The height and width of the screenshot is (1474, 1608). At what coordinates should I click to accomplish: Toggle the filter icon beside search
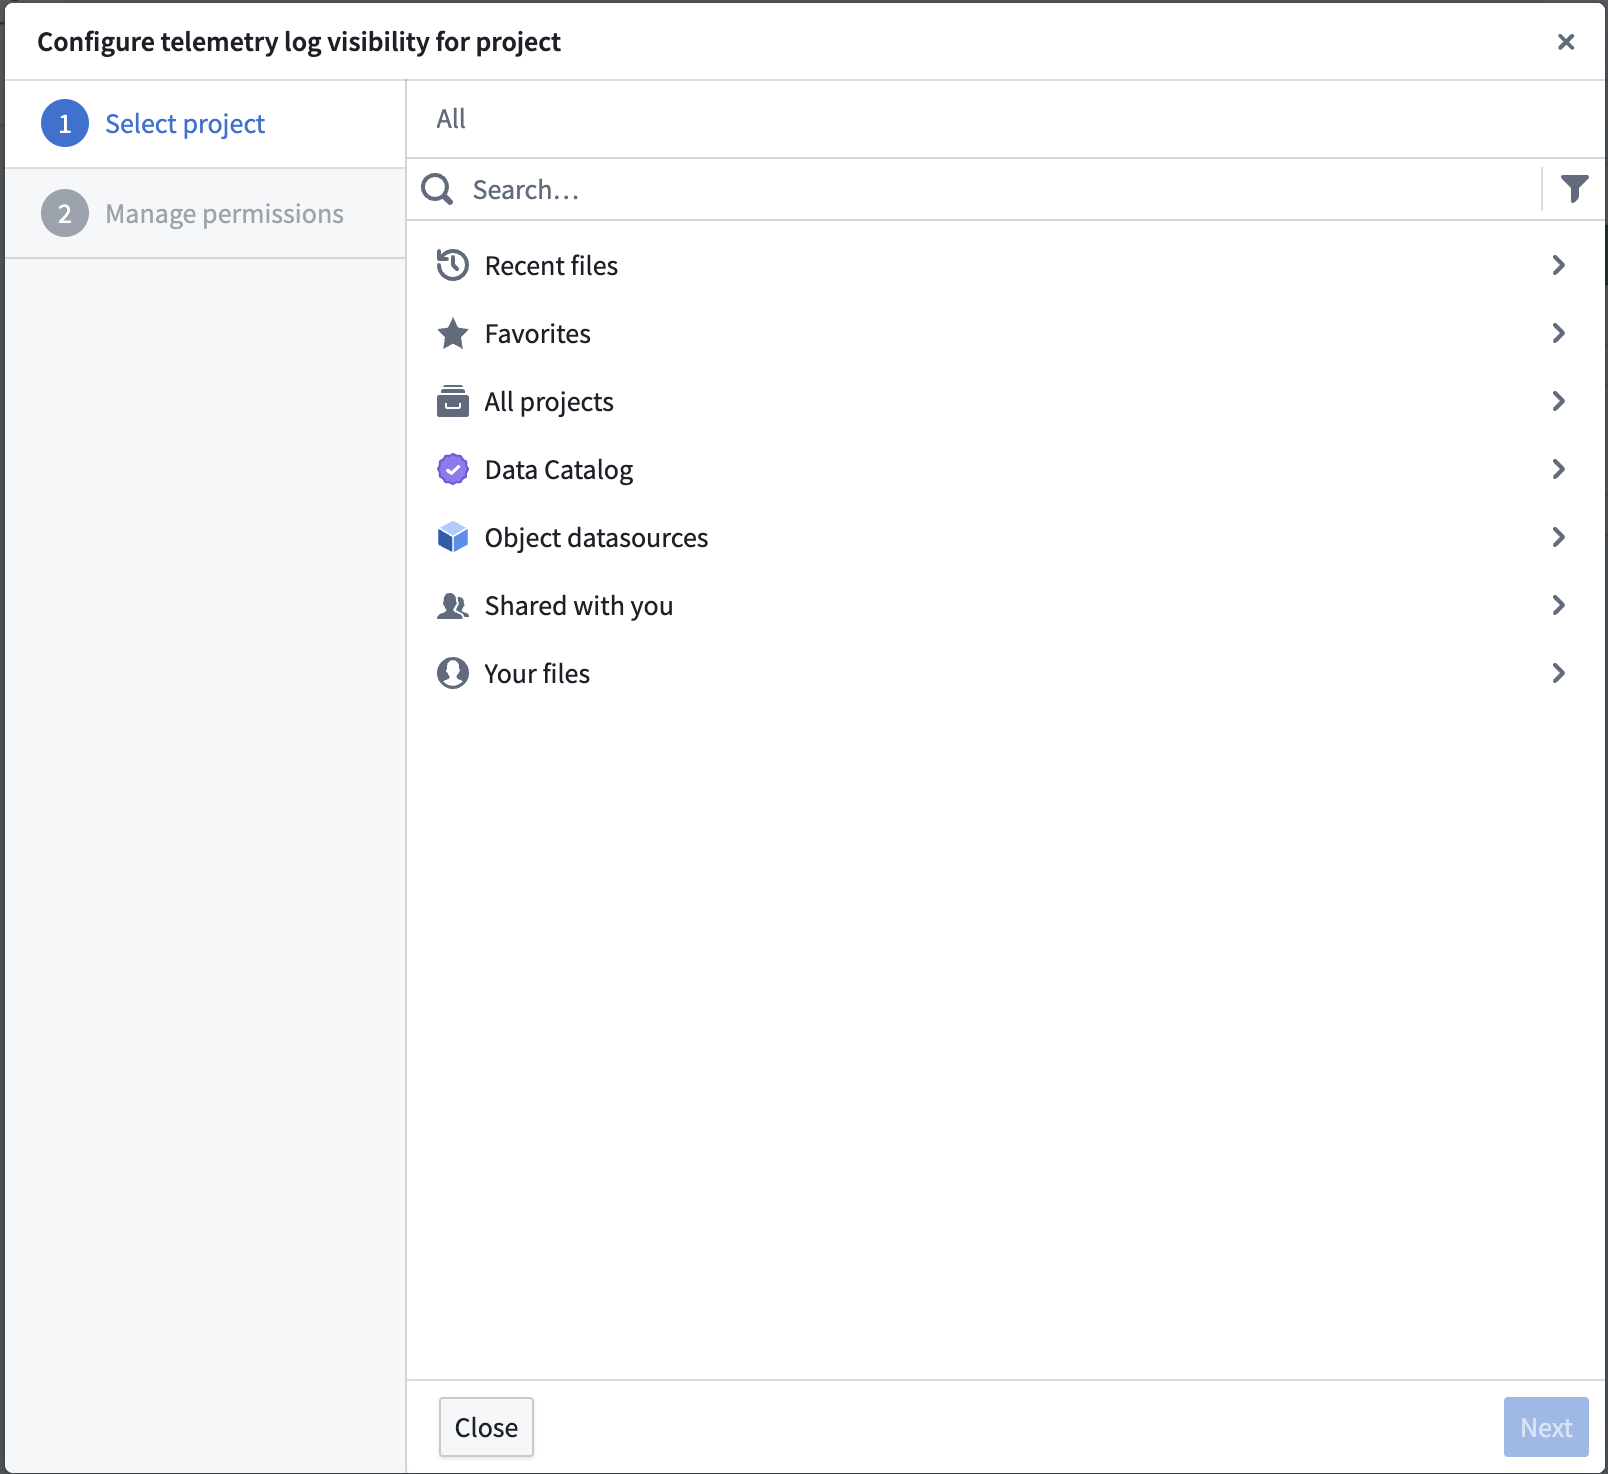[x=1574, y=189]
